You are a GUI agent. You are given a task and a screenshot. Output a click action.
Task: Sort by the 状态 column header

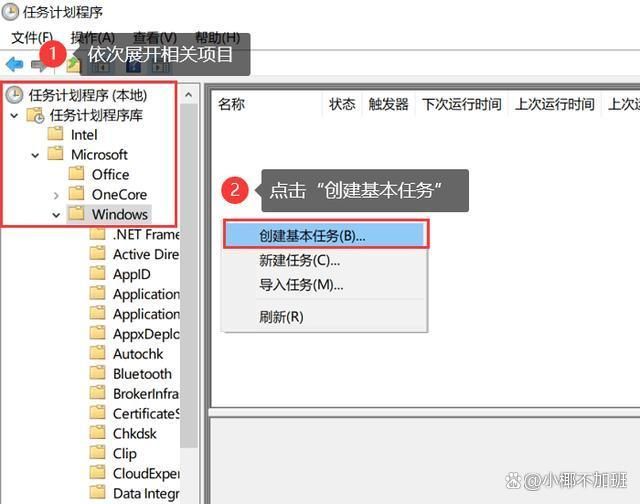point(342,104)
